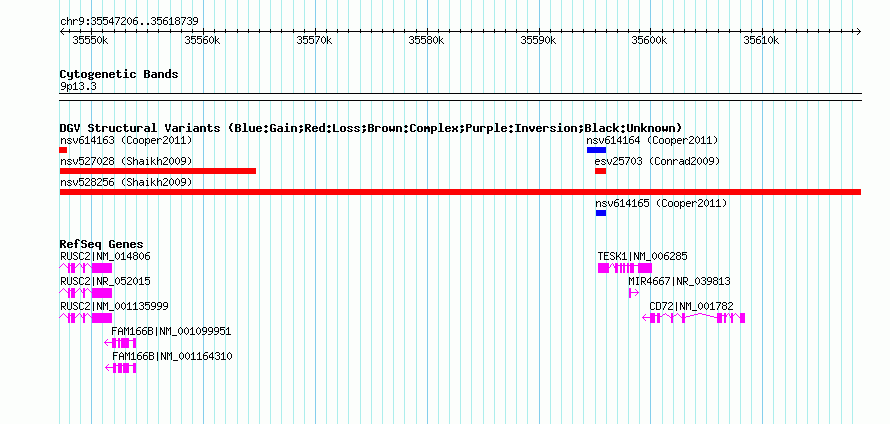Image resolution: width=890 pixels, height=424 pixels.
Task: Select the nsv614163 (Cooper2011) label
Action: pos(126,140)
